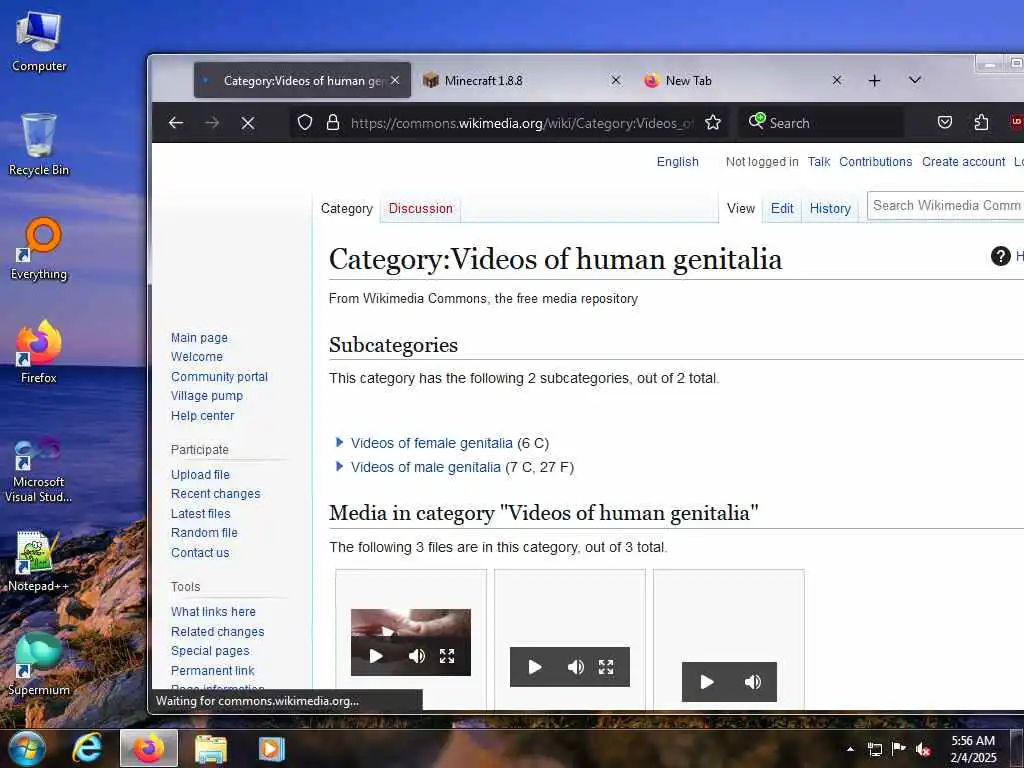Open the Extensions puzzle icon
1024x768 pixels.
pos(981,123)
